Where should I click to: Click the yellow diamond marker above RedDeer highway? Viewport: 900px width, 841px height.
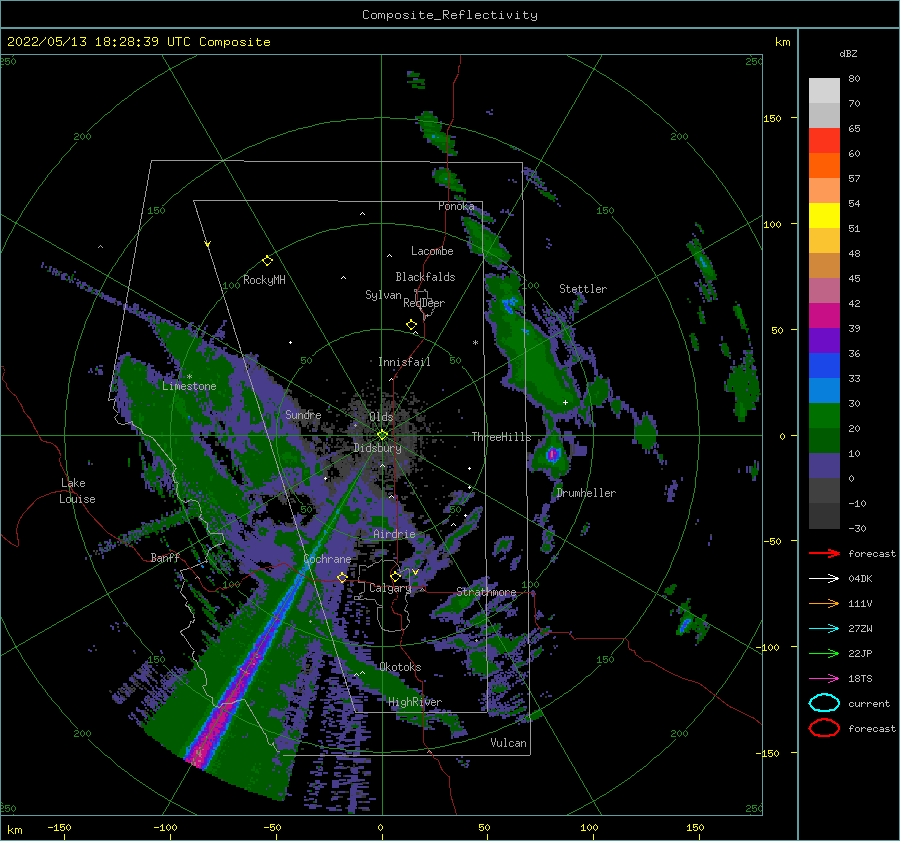[x=411, y=324]
